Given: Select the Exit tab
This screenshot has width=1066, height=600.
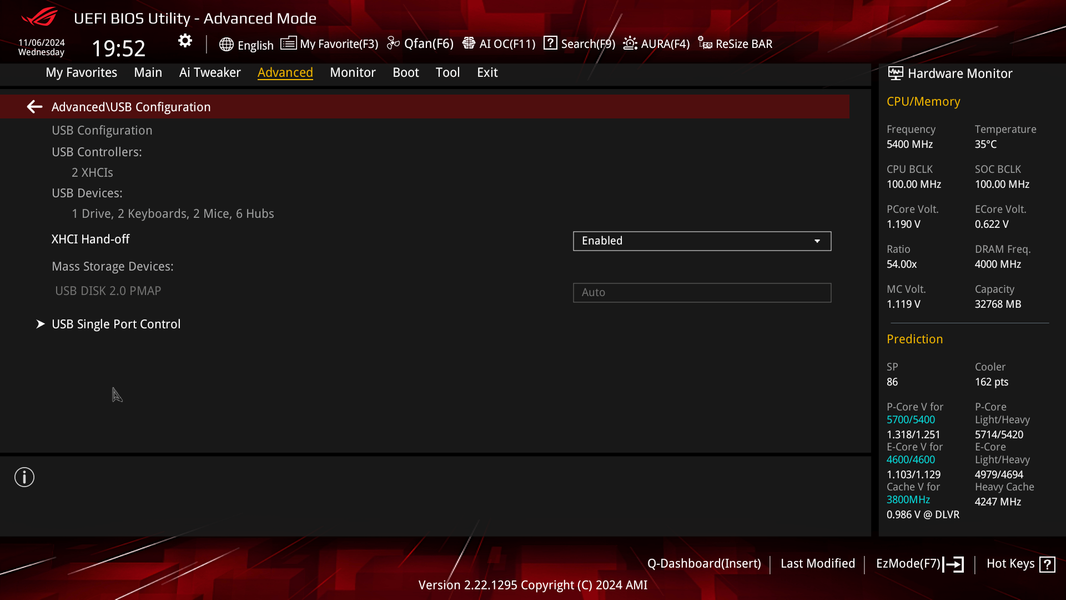Looking at the screenshot, I should [487, 72].
